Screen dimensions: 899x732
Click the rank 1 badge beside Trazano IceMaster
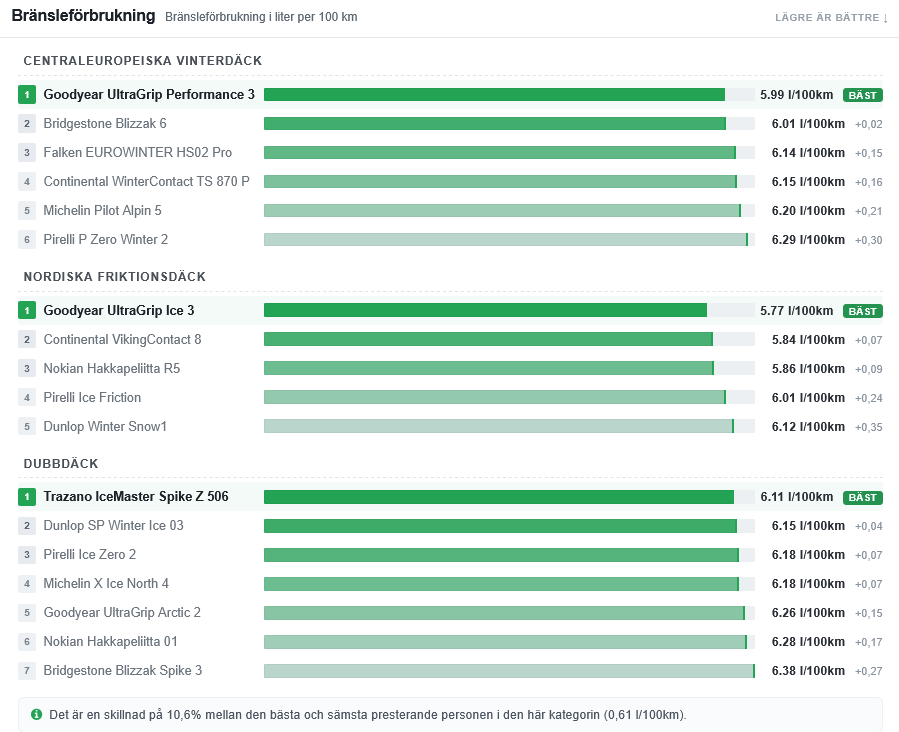(27, 496)
